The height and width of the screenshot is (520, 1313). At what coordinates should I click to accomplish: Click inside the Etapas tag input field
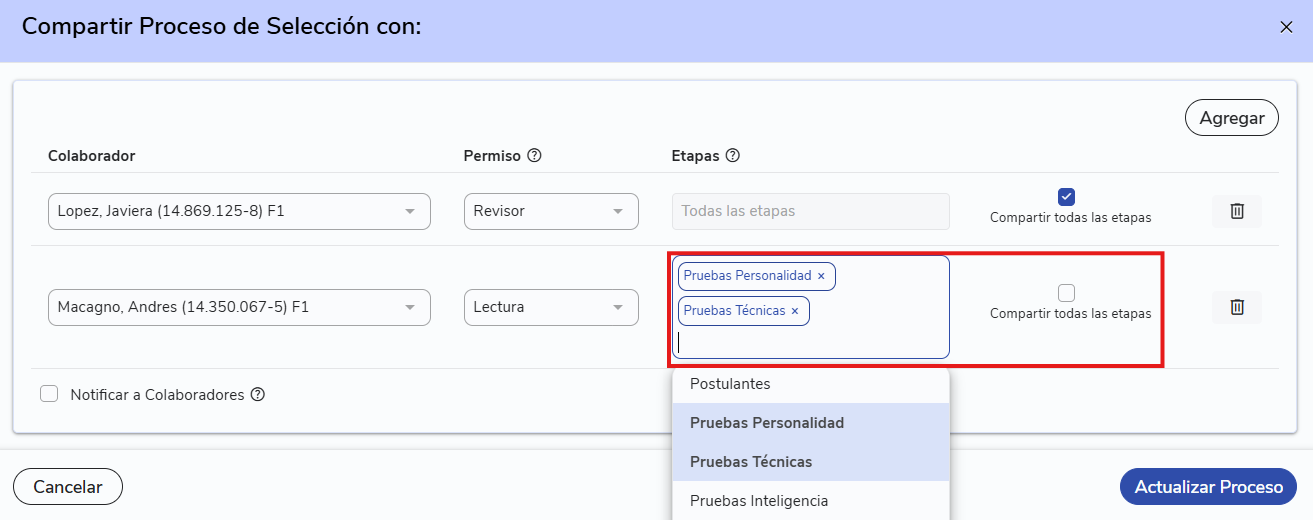[810, 343]
